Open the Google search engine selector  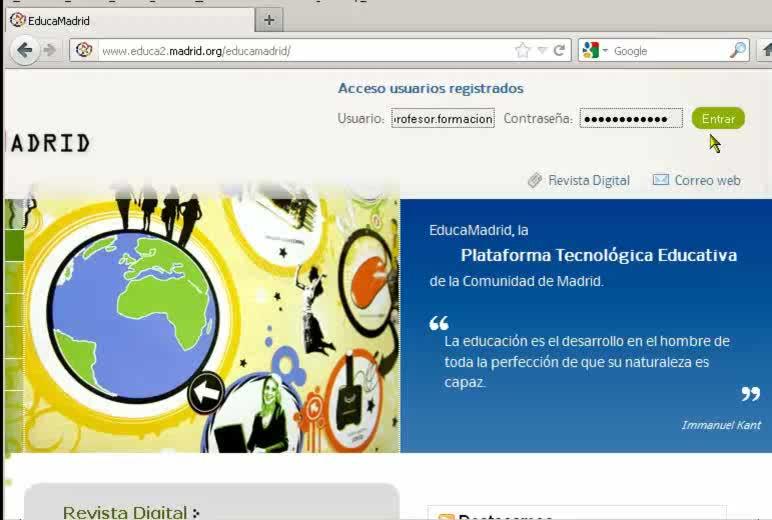point(595,50)
